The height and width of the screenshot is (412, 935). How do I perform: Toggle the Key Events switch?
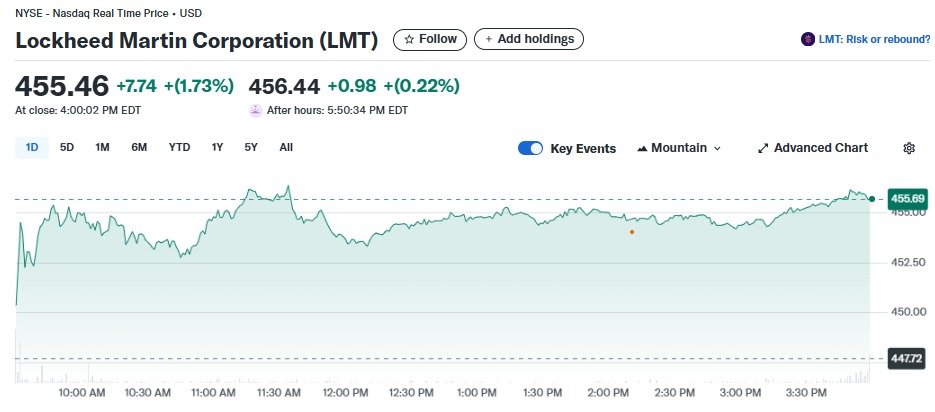(x=530, y=148)
